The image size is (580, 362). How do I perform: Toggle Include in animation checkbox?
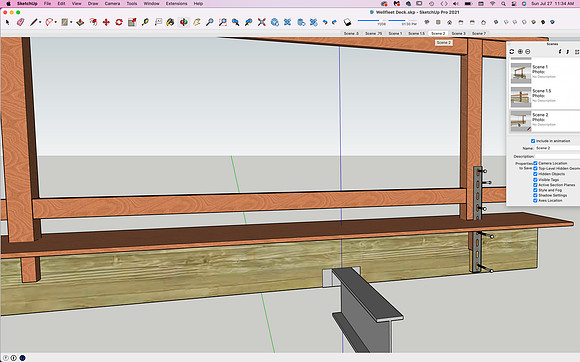coord(533,141)
